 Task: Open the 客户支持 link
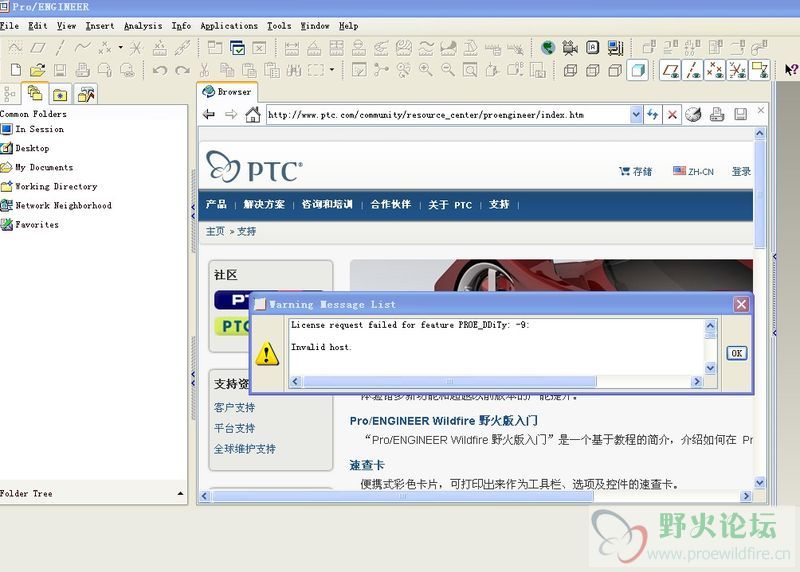click(234, 407)
